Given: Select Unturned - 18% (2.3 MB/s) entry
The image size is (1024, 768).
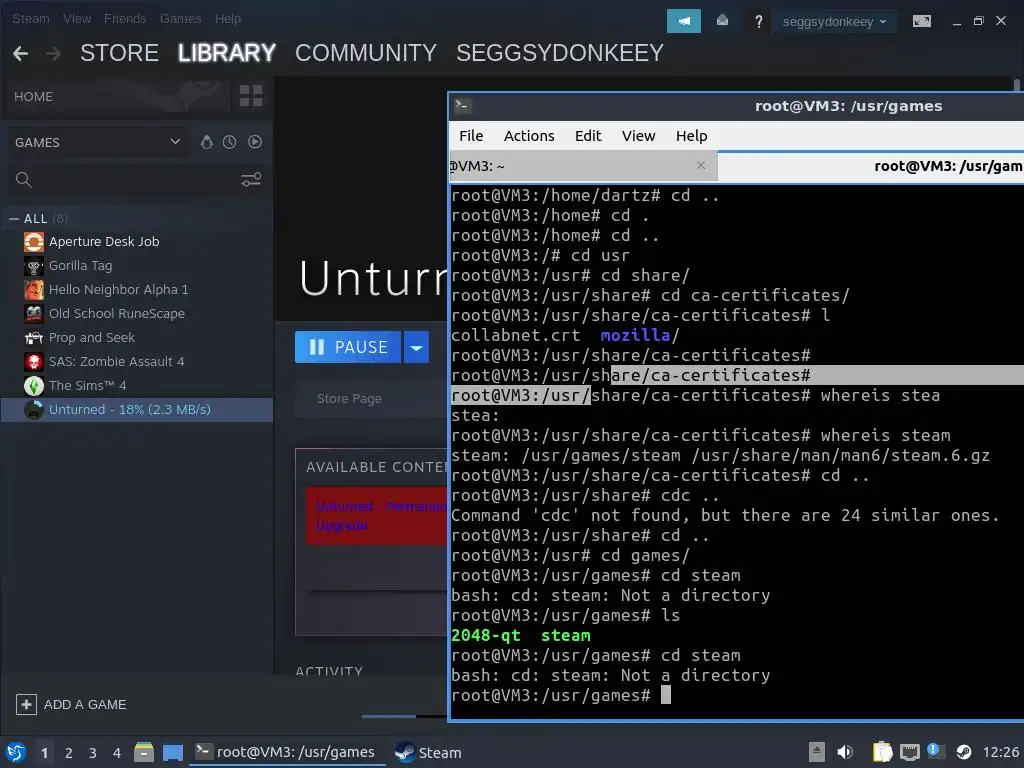Looking at the screenshot, I should click(137, 409).
